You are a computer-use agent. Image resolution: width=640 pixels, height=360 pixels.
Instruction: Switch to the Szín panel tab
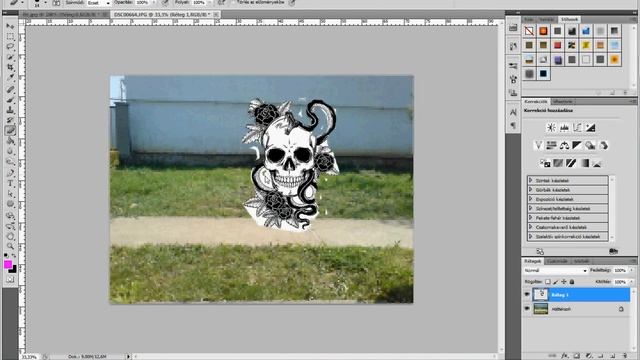click(x=529, y=19)
